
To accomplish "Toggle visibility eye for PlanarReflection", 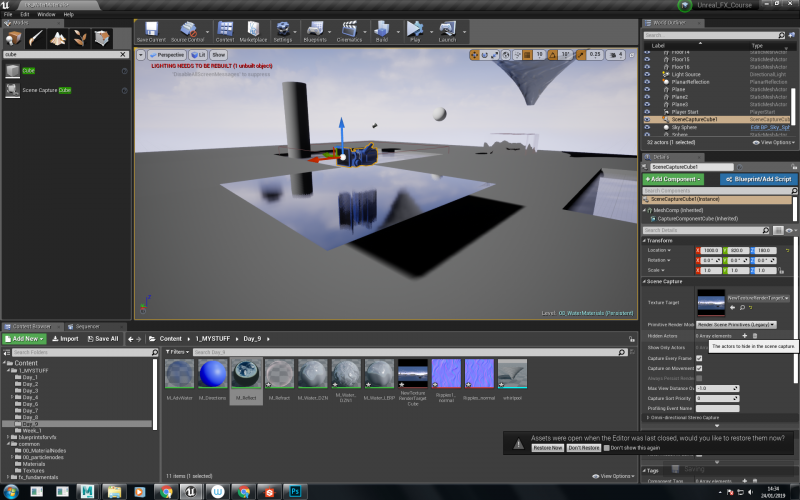I will point(647,82).
